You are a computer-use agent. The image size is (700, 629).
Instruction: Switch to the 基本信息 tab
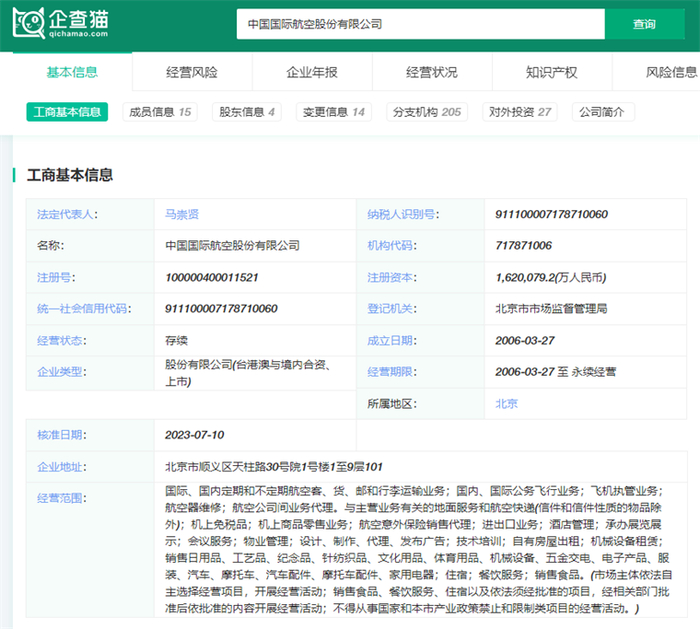click(72, 72)
